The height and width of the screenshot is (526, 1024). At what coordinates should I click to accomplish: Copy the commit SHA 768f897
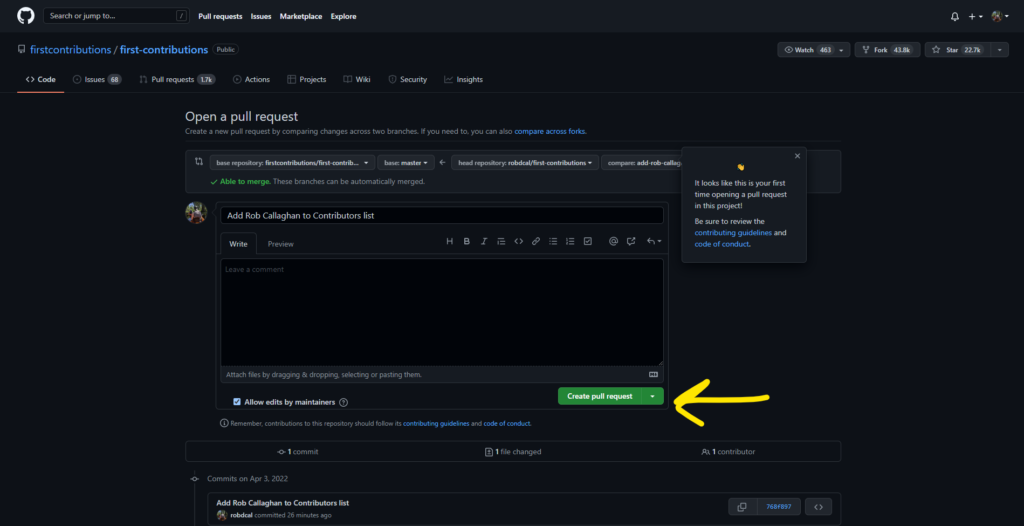click(742, 506)
